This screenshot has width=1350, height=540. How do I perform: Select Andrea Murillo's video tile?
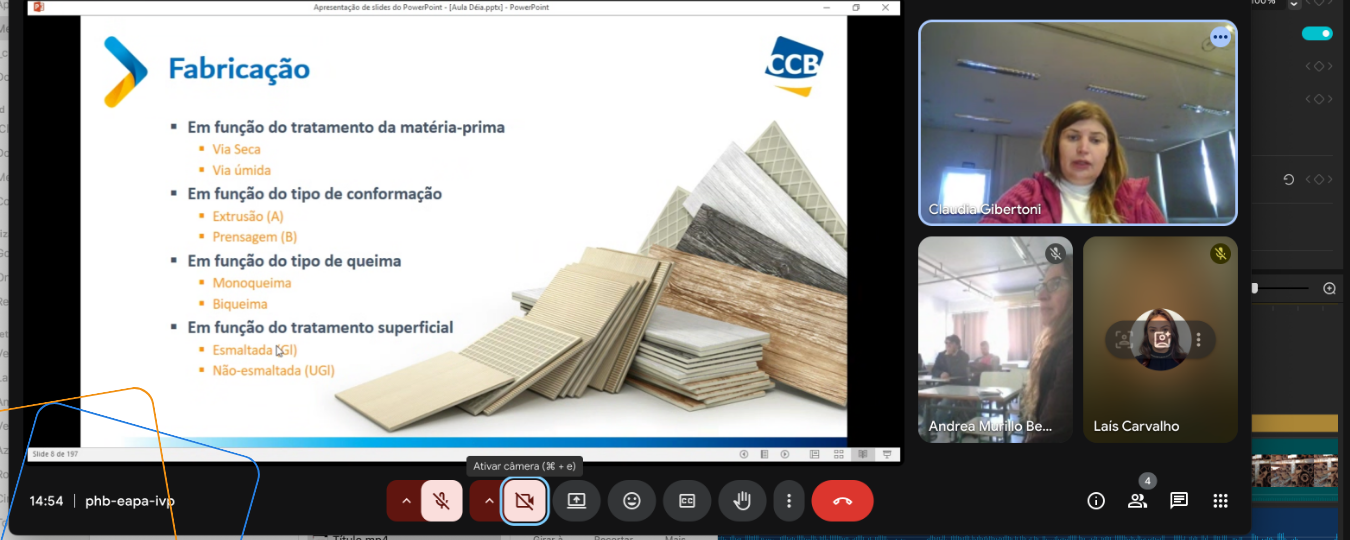coord(995,338)
